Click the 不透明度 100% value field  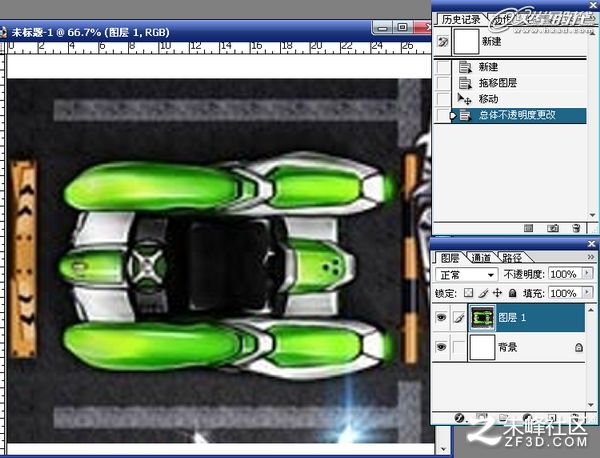(565, 274)
